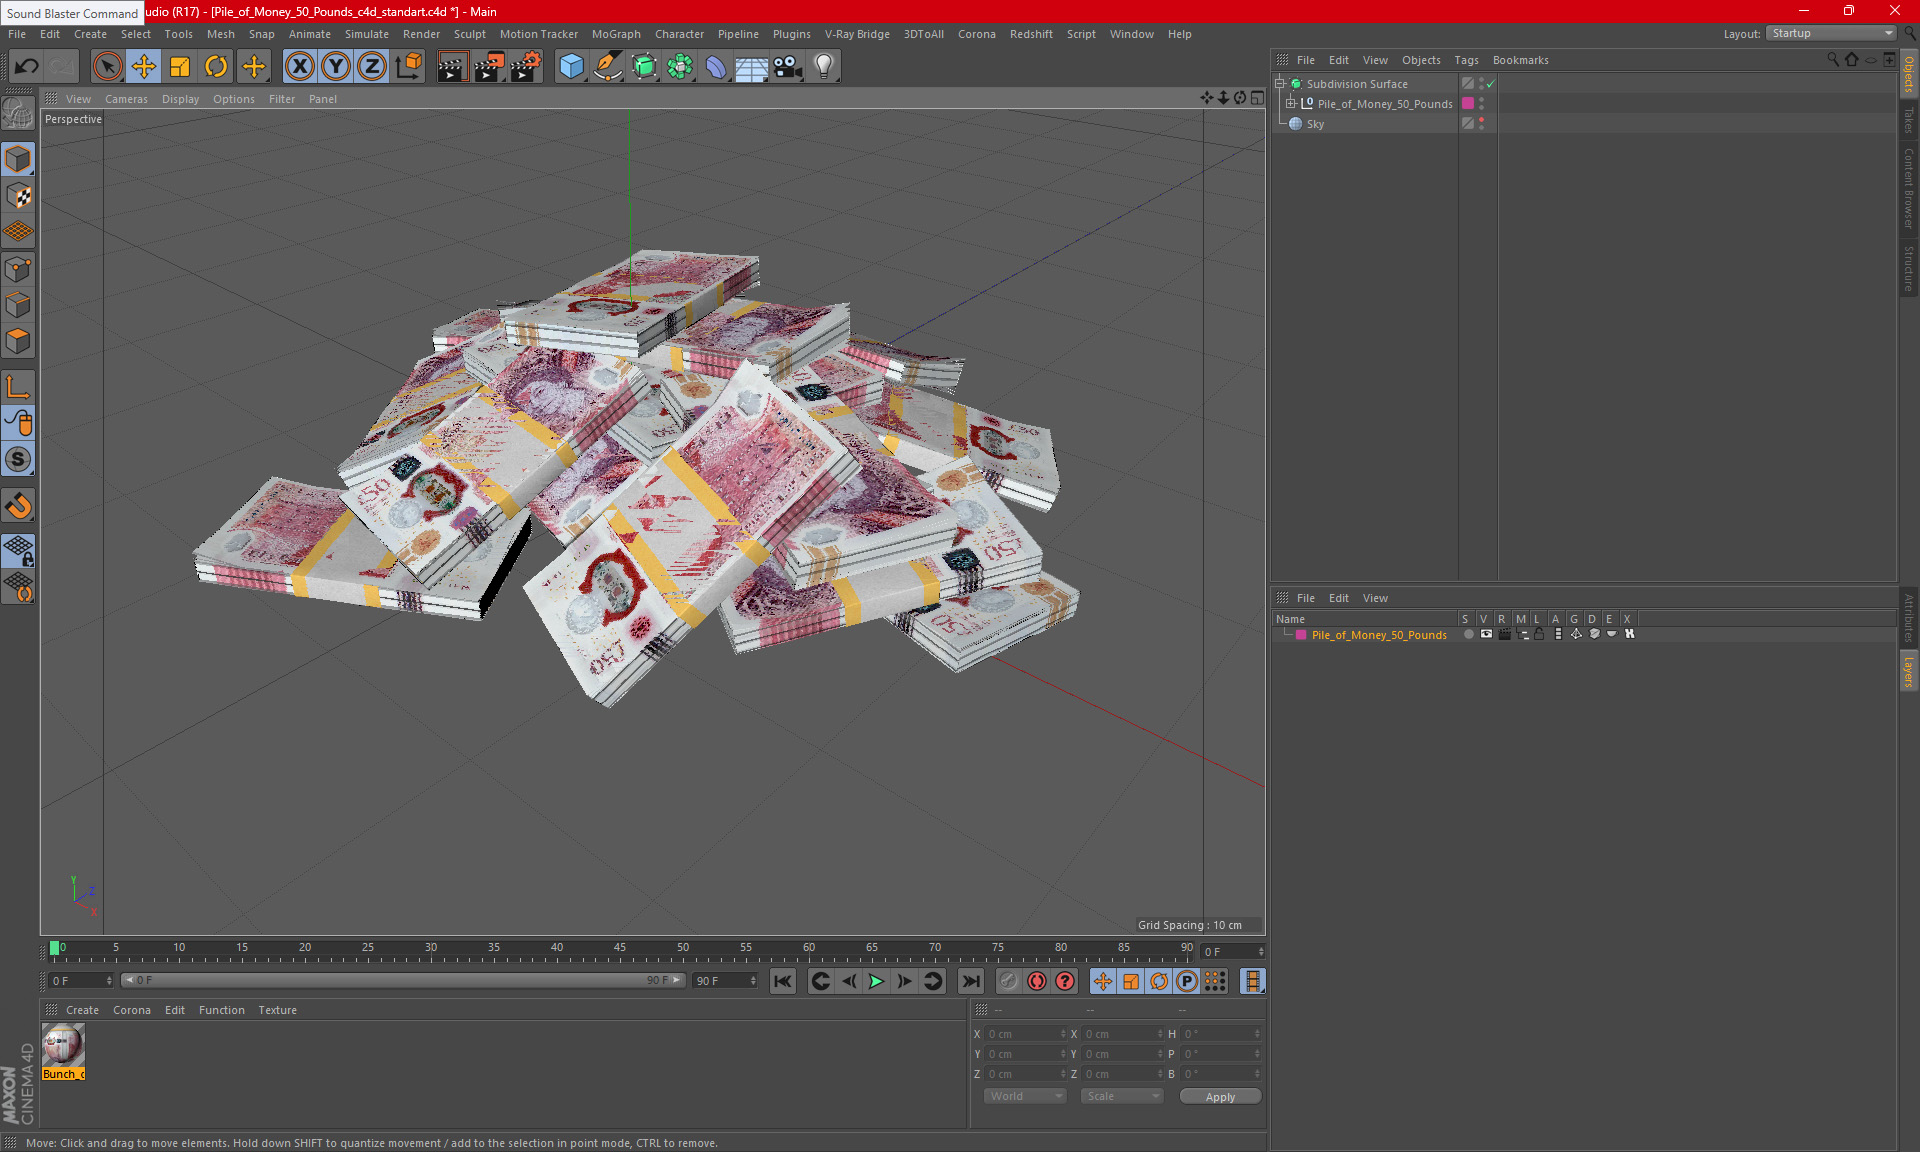This screenshot has height=1152, width=1920.
Task: Toggle layer Render icon
Action: [1504, 634]
